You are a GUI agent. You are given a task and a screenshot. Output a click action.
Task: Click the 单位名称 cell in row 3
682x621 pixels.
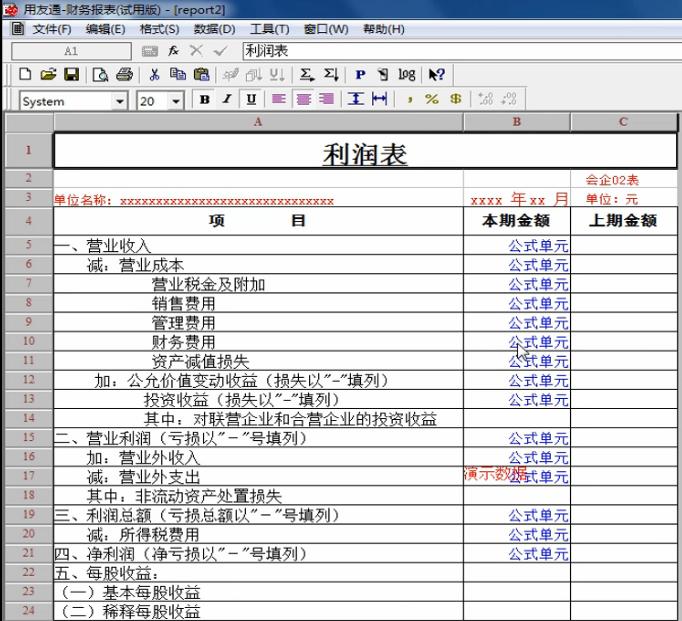(258, 198)
